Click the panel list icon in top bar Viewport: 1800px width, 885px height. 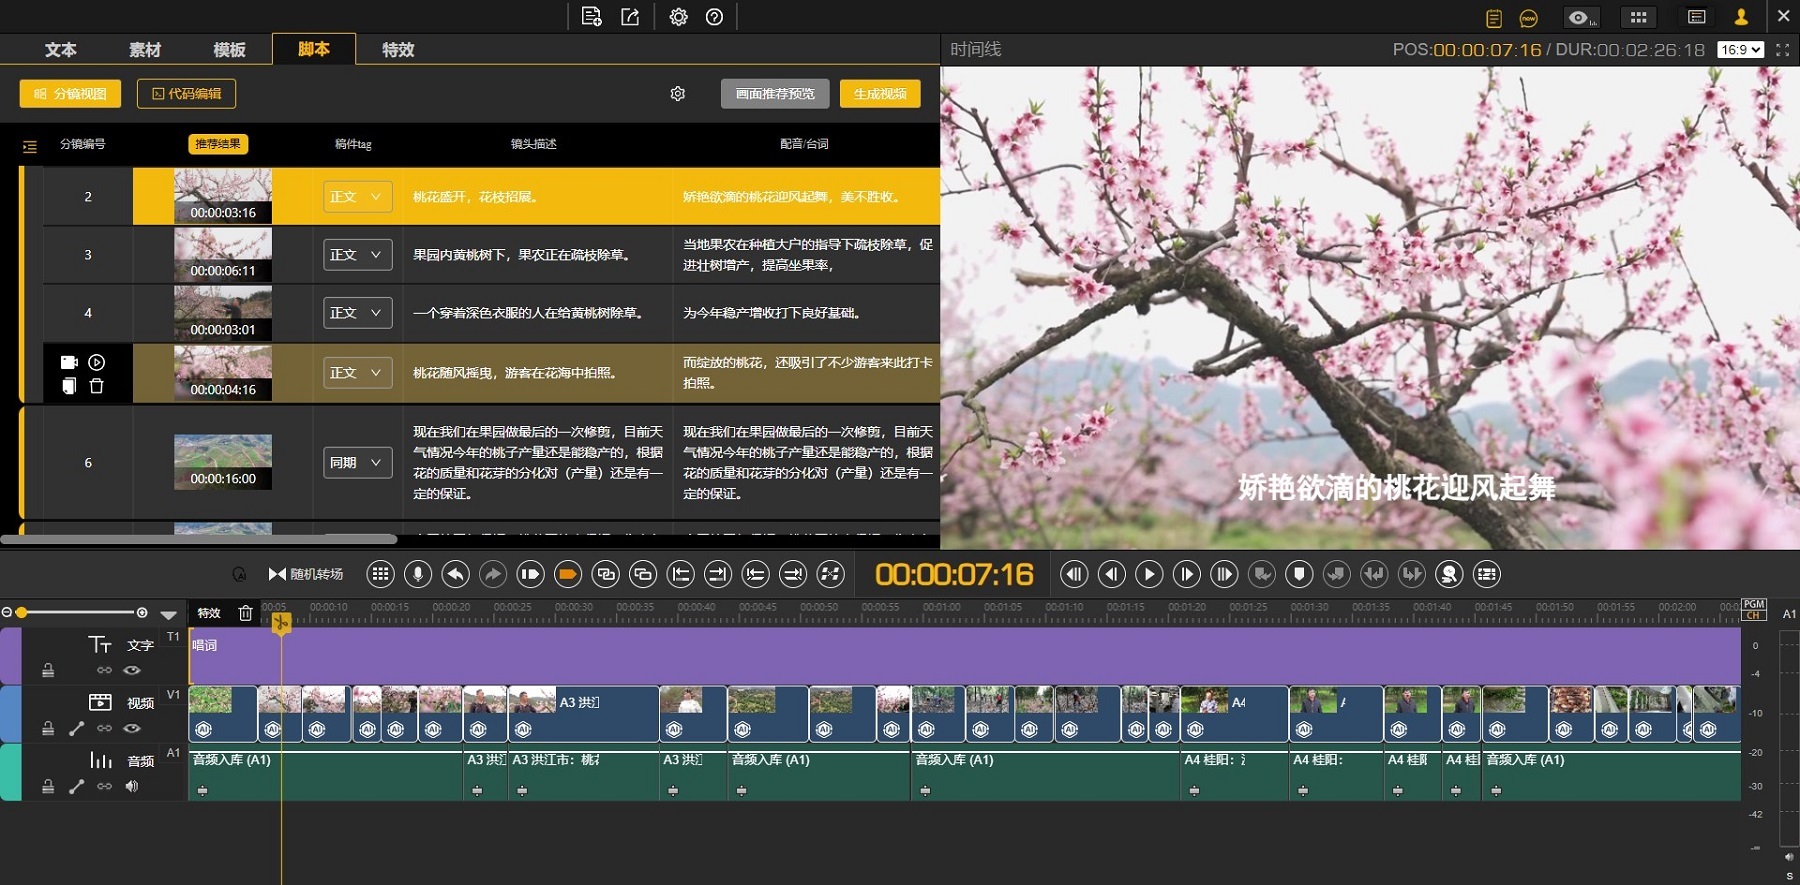click(x=1696, y=17)
